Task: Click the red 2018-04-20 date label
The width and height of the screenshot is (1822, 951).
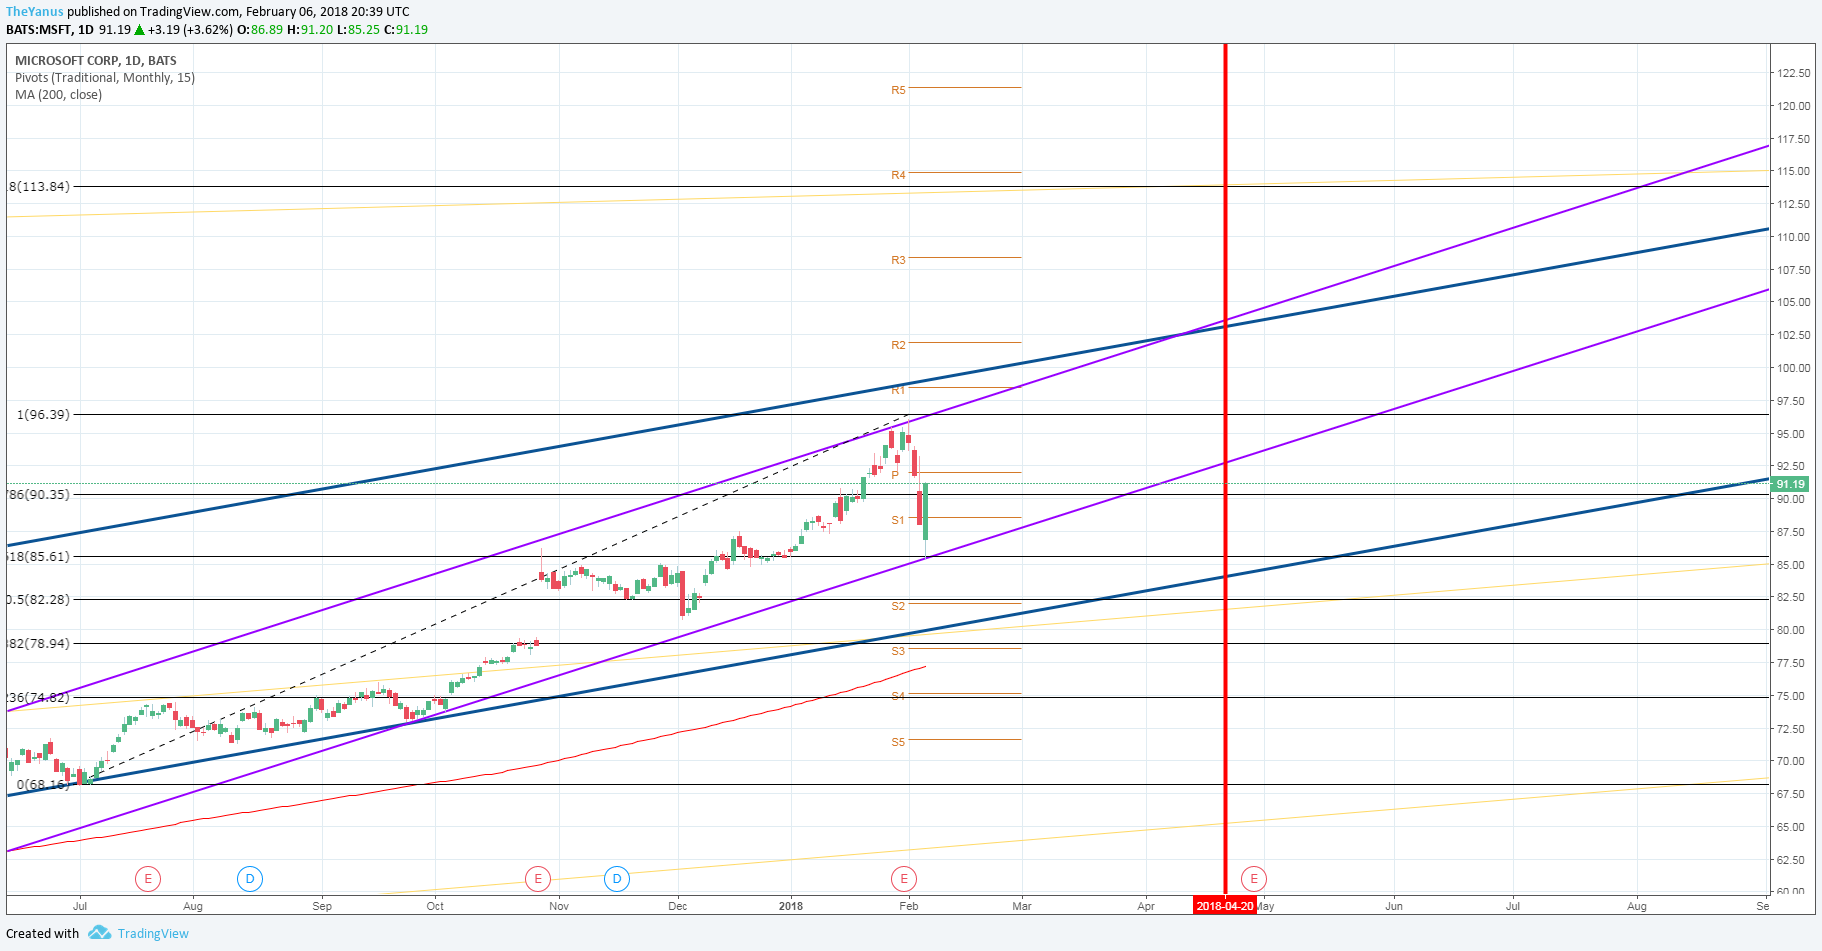Action: [x=1225, y=906]
